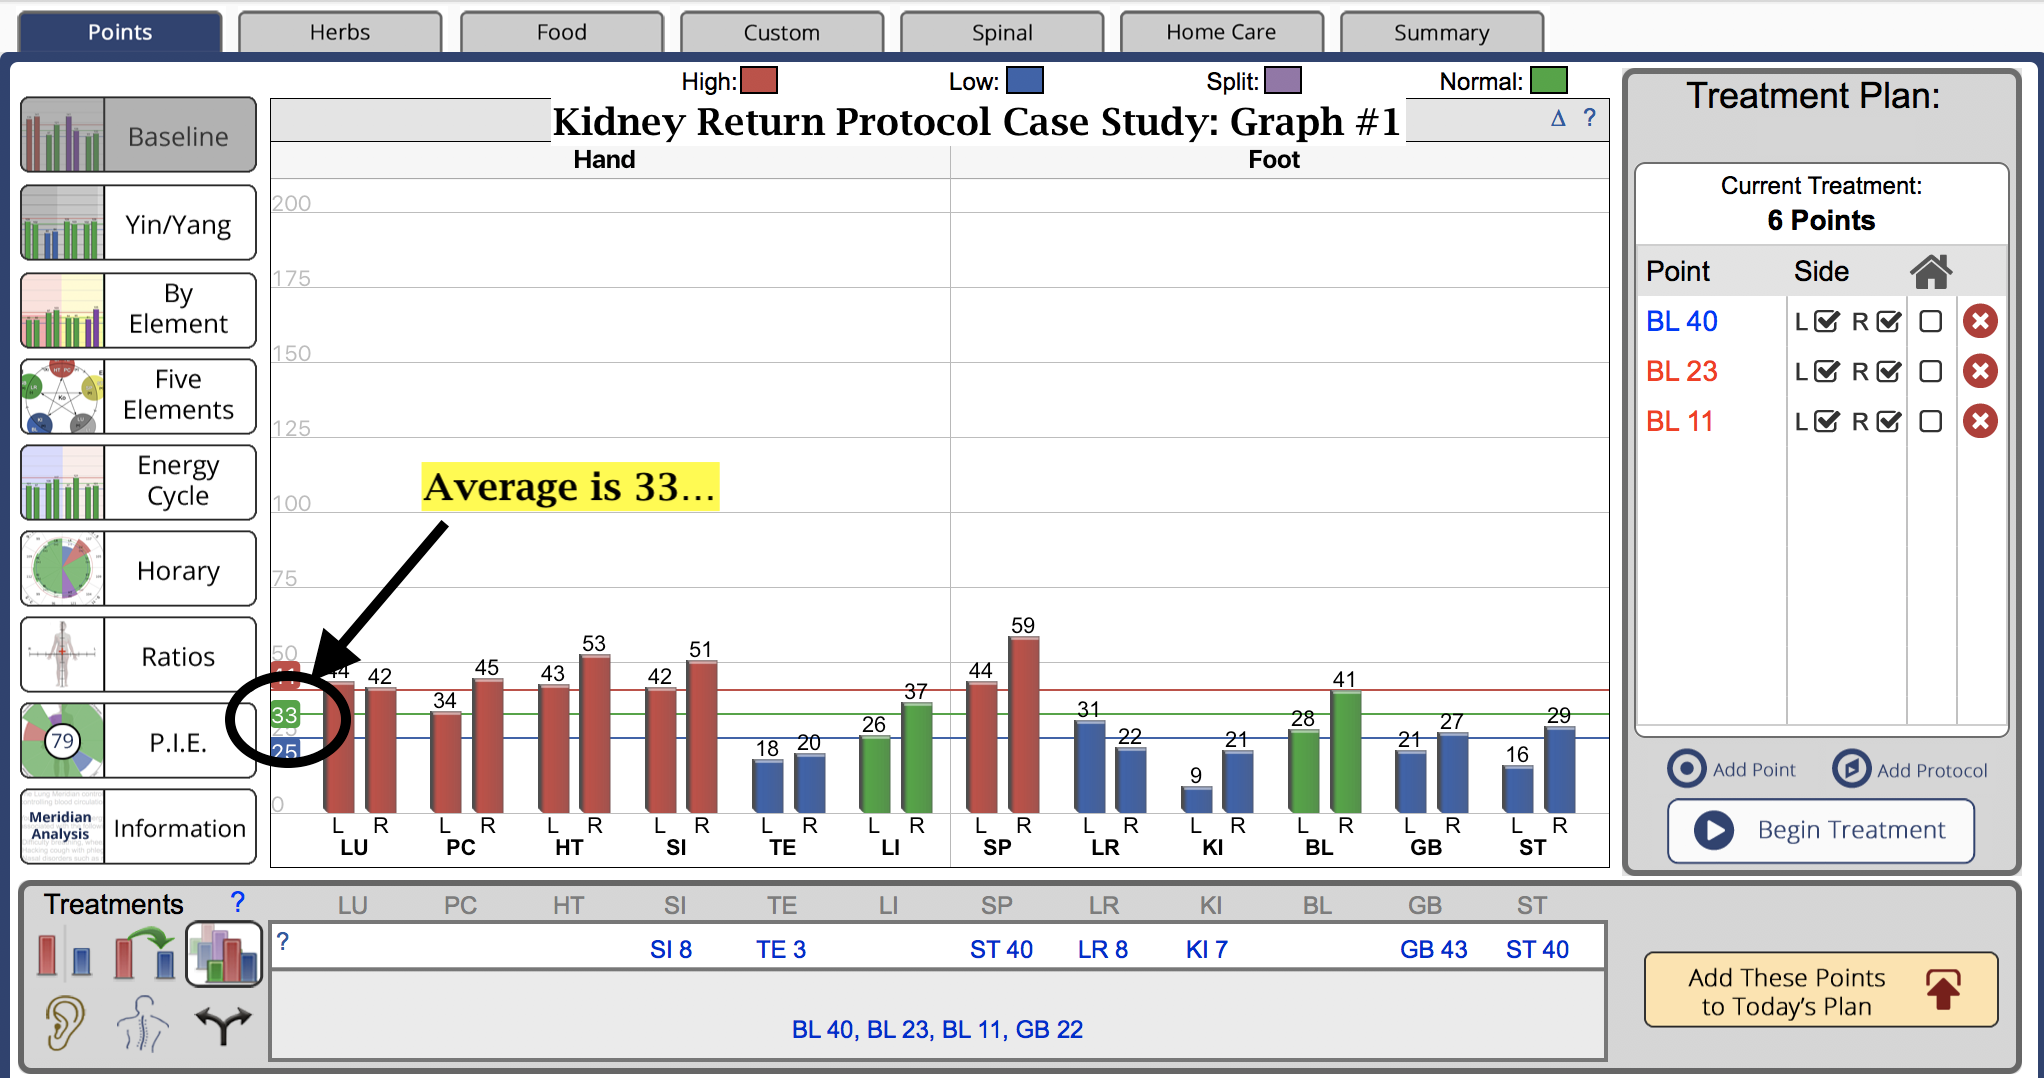
Task: Enable home care for BL 40
Action: click(x=1931, y=321)
